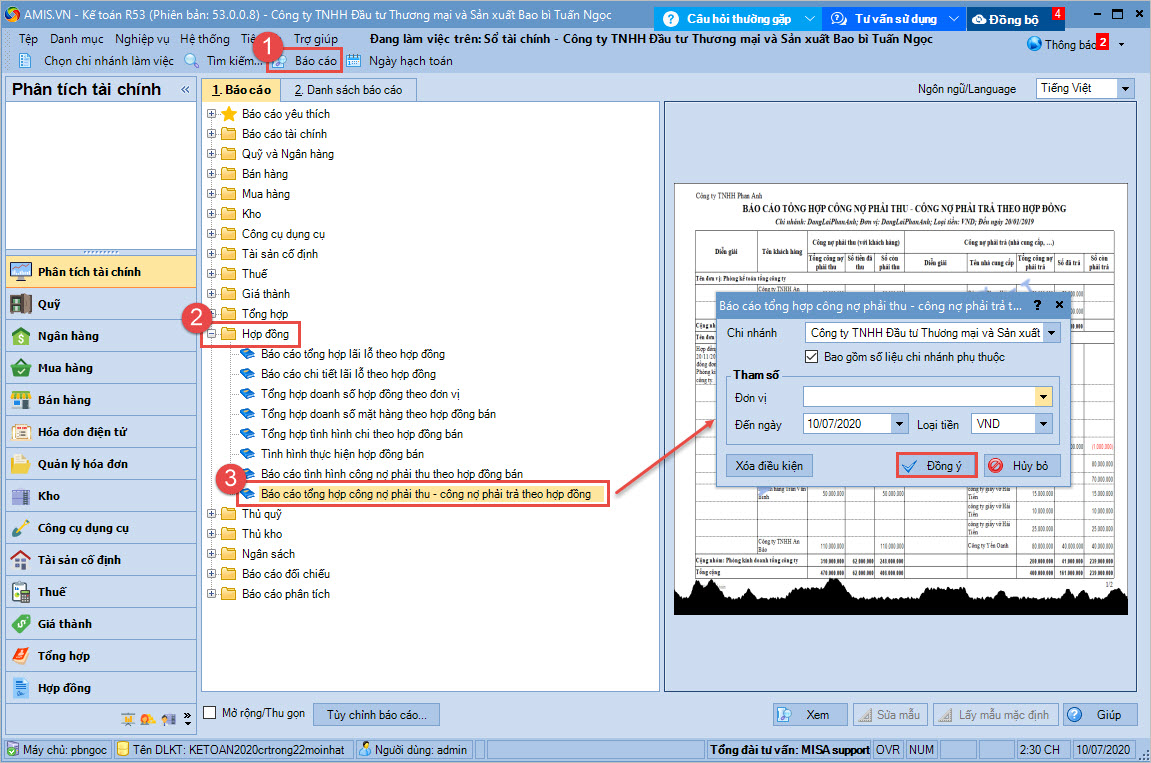Select the Mua hàng cart icon

point(20,368)
